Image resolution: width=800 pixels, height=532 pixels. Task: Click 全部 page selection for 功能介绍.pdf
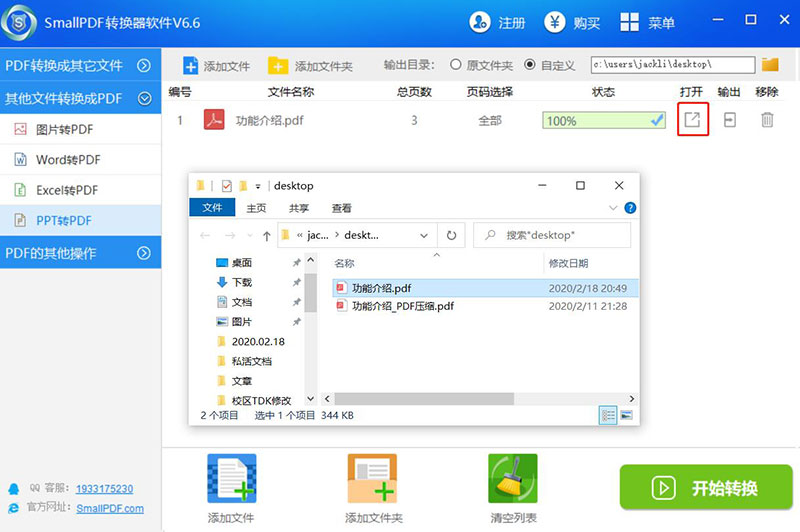pyautogui.click(x=490, y=120)
